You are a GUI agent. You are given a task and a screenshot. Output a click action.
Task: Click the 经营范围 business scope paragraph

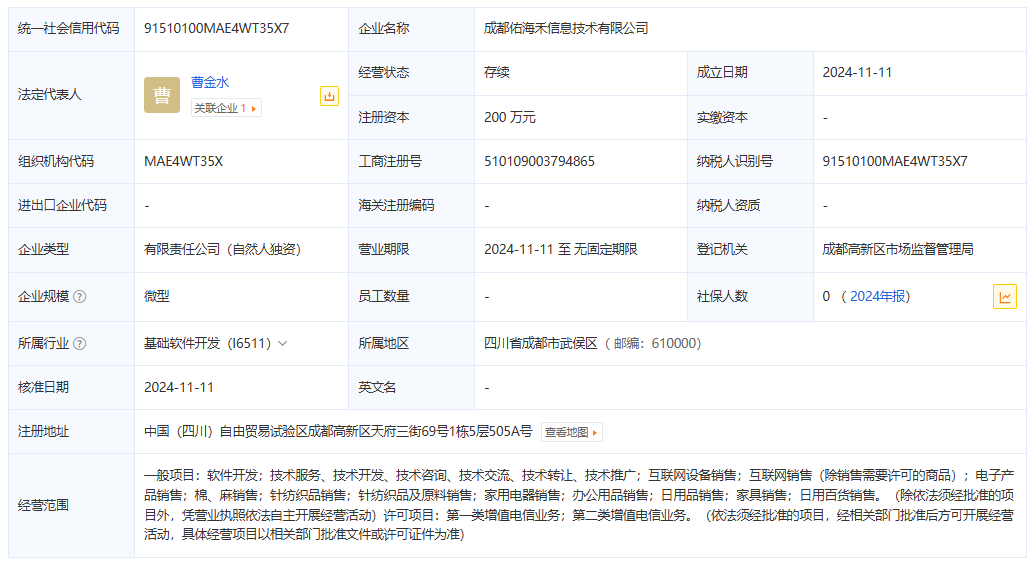point(578,504)
